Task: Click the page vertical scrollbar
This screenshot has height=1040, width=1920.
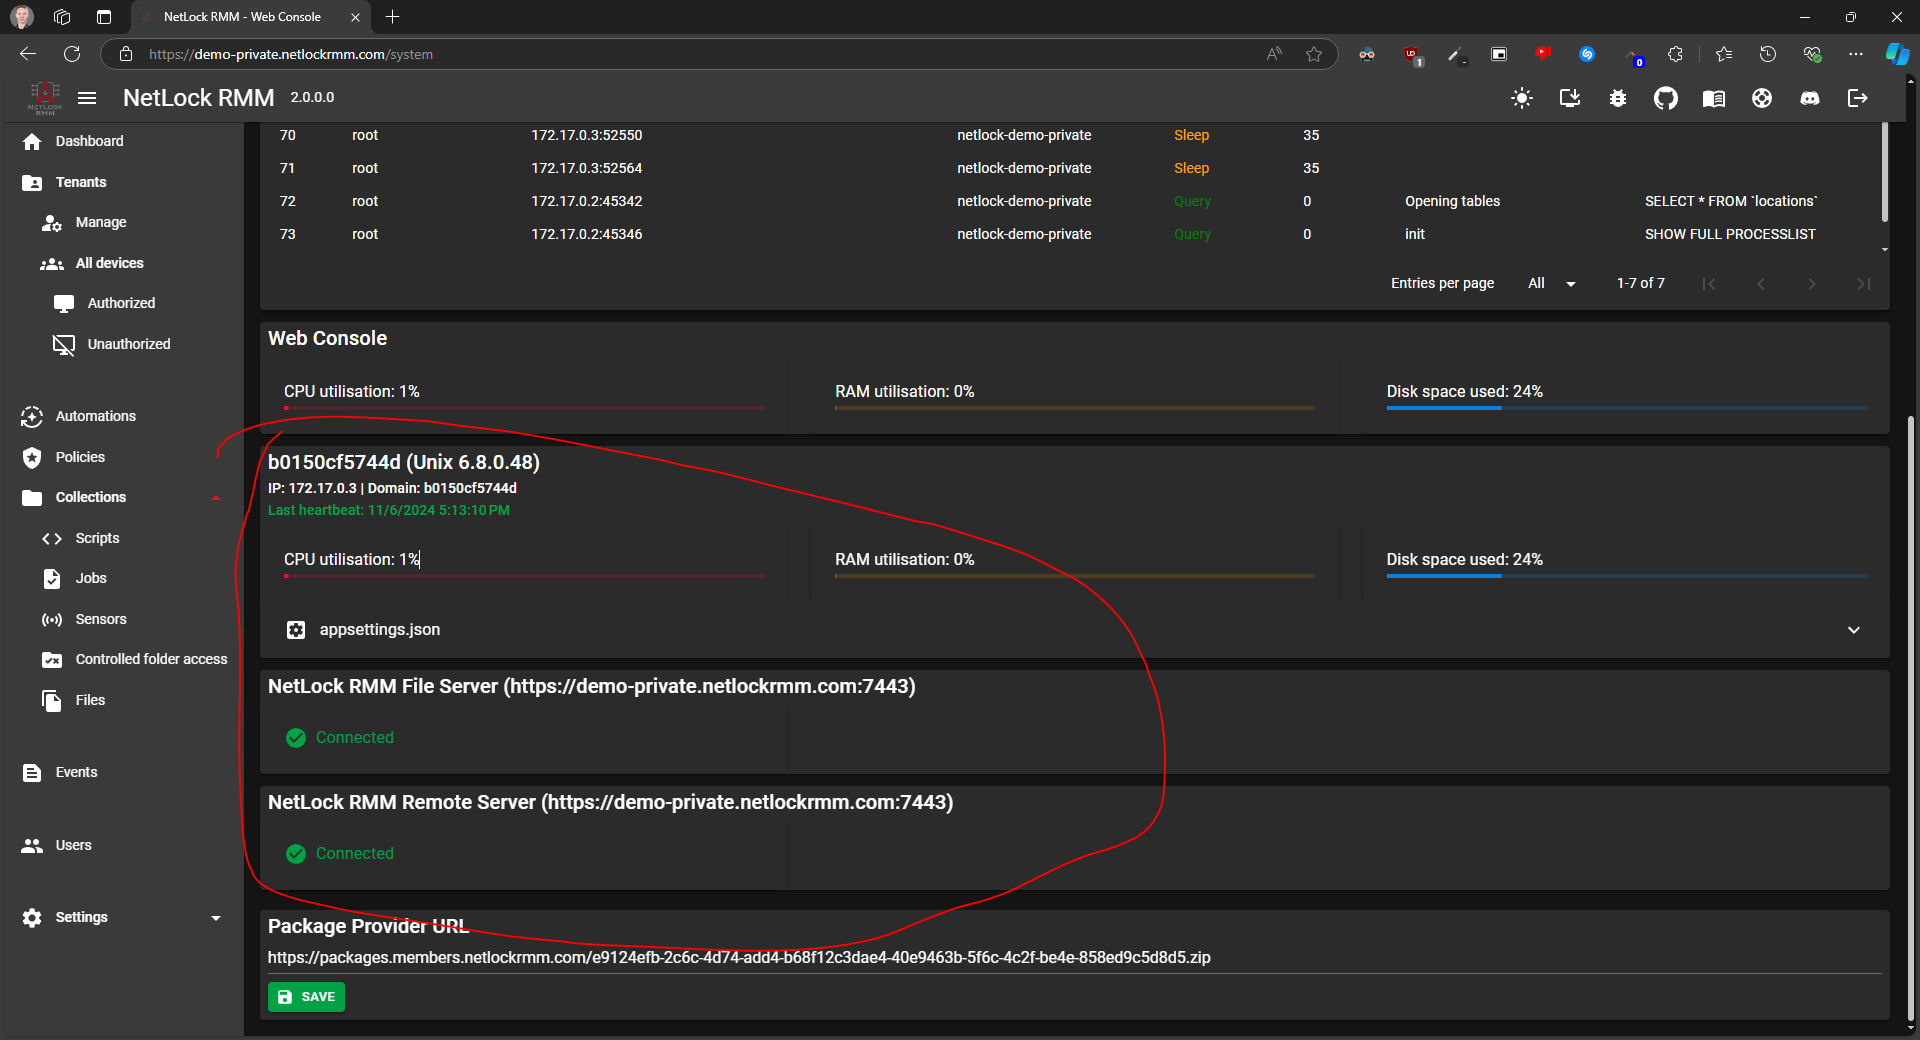Action: click(x=1911, y=718)
